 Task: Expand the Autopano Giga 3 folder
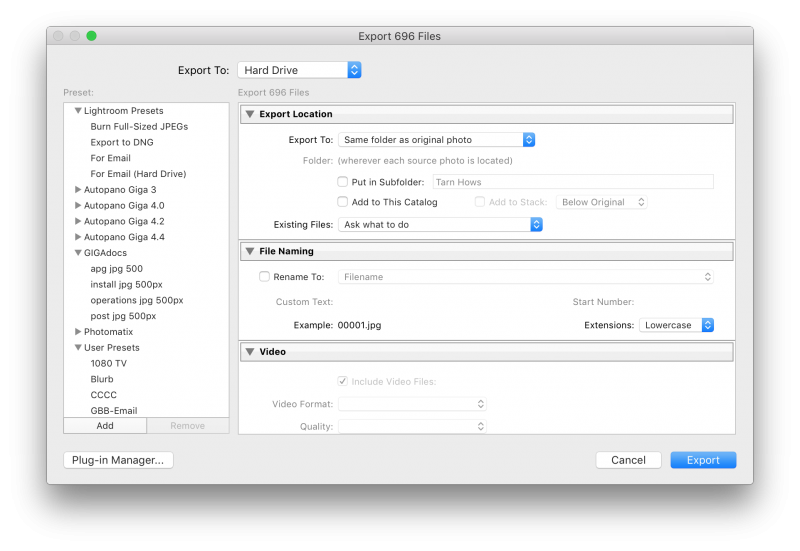[78, 190]
